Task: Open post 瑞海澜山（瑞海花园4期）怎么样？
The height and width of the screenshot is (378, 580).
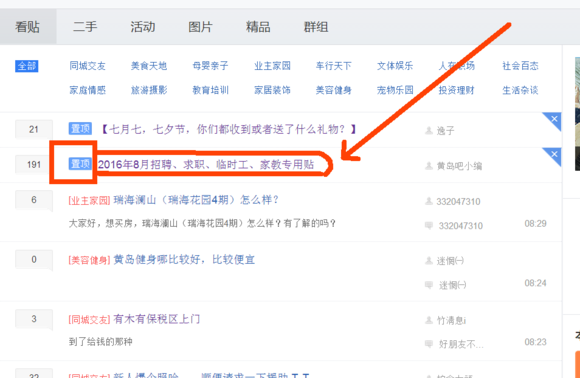Action: [x=196, y=200]
